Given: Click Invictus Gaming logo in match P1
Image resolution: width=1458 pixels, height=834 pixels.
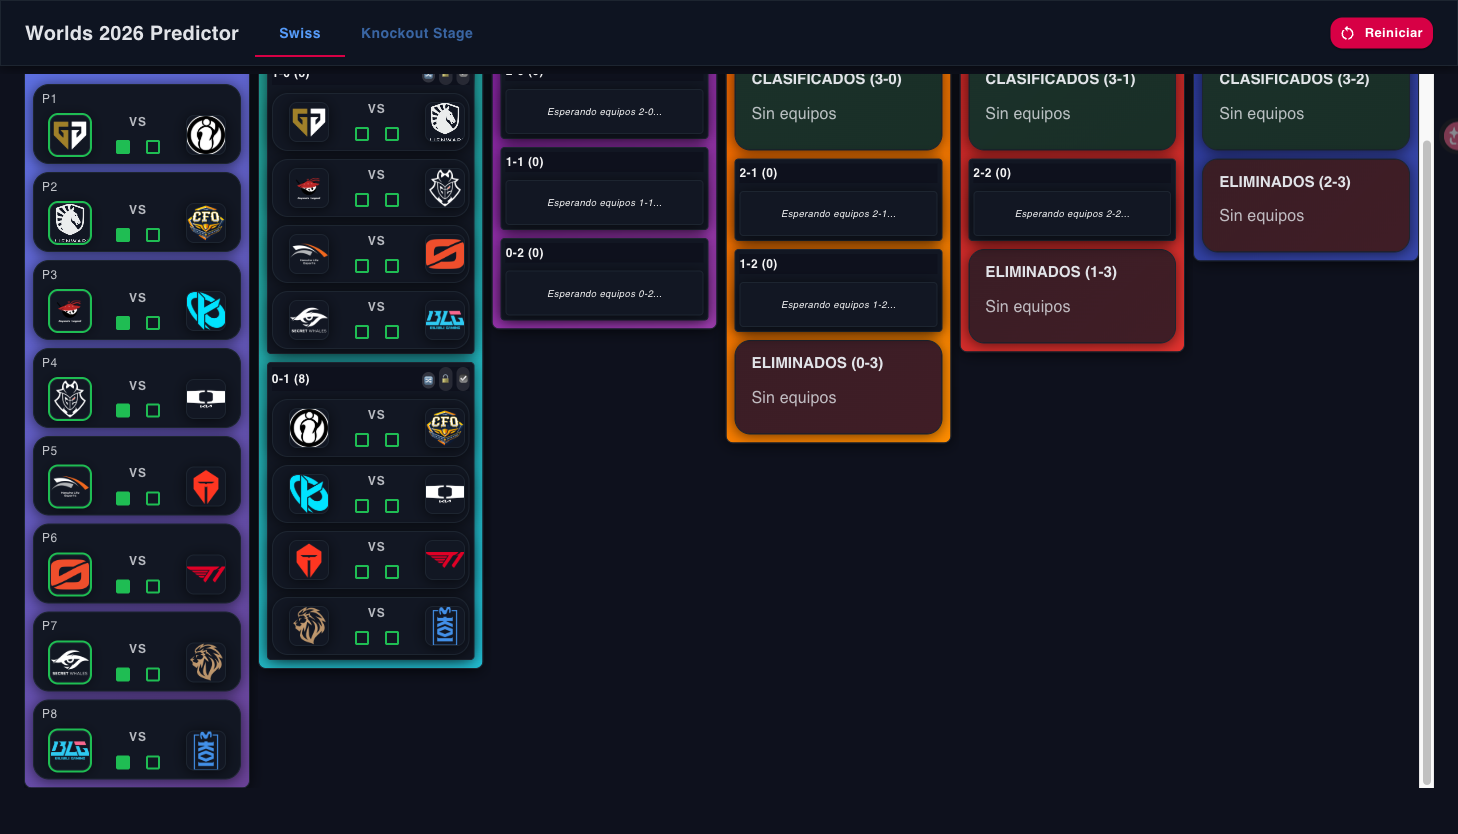Looking at the screenshot, I should [x=206, y=135].
